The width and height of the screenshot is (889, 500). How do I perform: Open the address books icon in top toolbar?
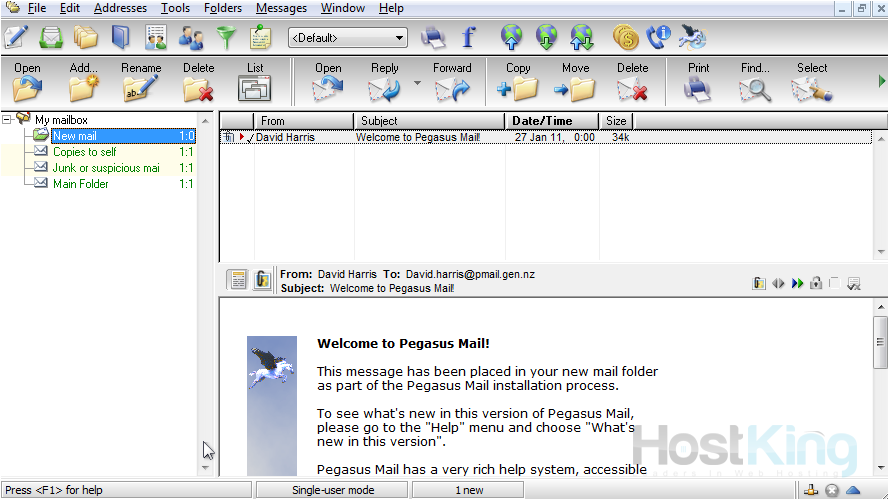[x=120, y=38]
